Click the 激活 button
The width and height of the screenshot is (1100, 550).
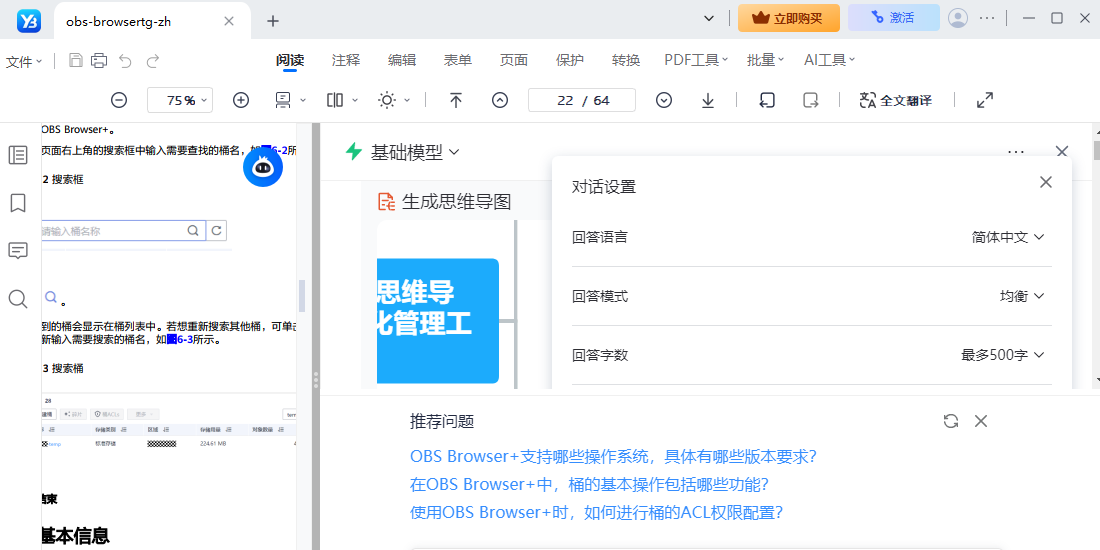pos(894,18)
